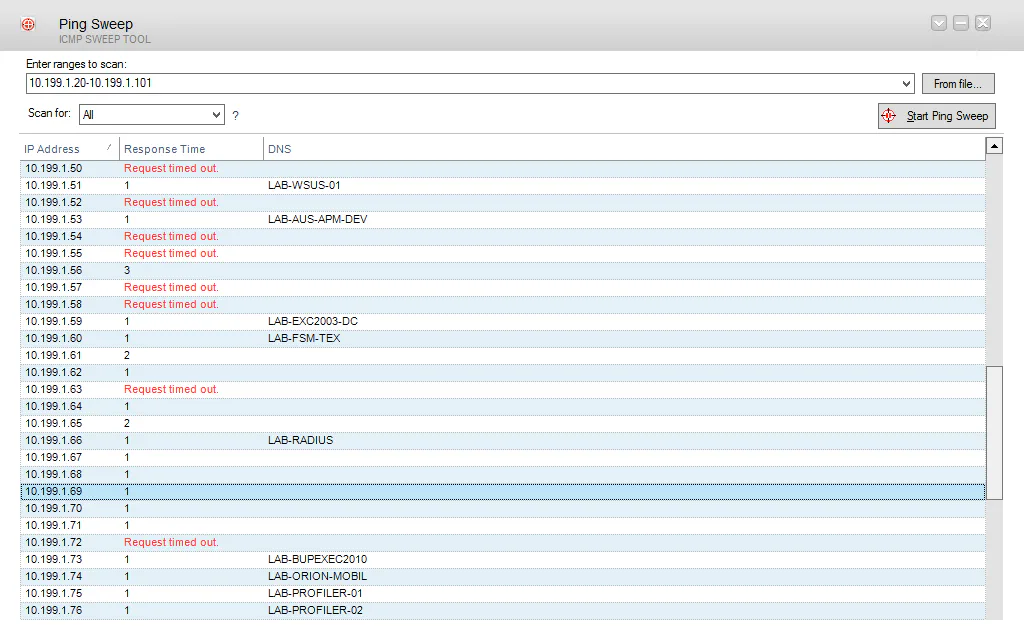The image size is (1024, 640).
Task: Select row 10.199.1.67
Action: [x=502, y=457]
